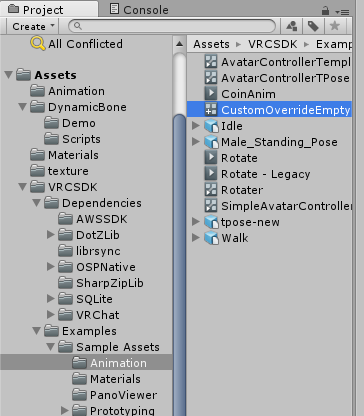Select the Materials folder under Assets
This screenshot has width=364, height=416.
(64, 155)
